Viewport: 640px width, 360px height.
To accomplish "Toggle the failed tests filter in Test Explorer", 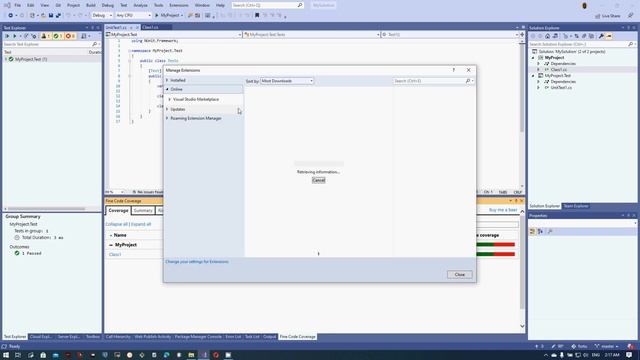I will (70, 36).
